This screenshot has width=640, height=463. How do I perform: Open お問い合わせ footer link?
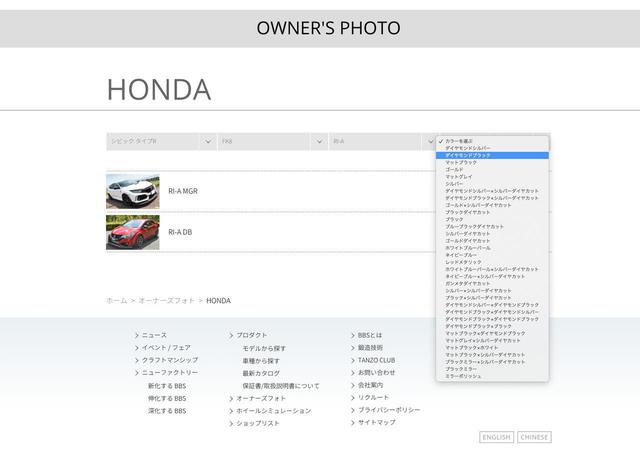[377, 373]
